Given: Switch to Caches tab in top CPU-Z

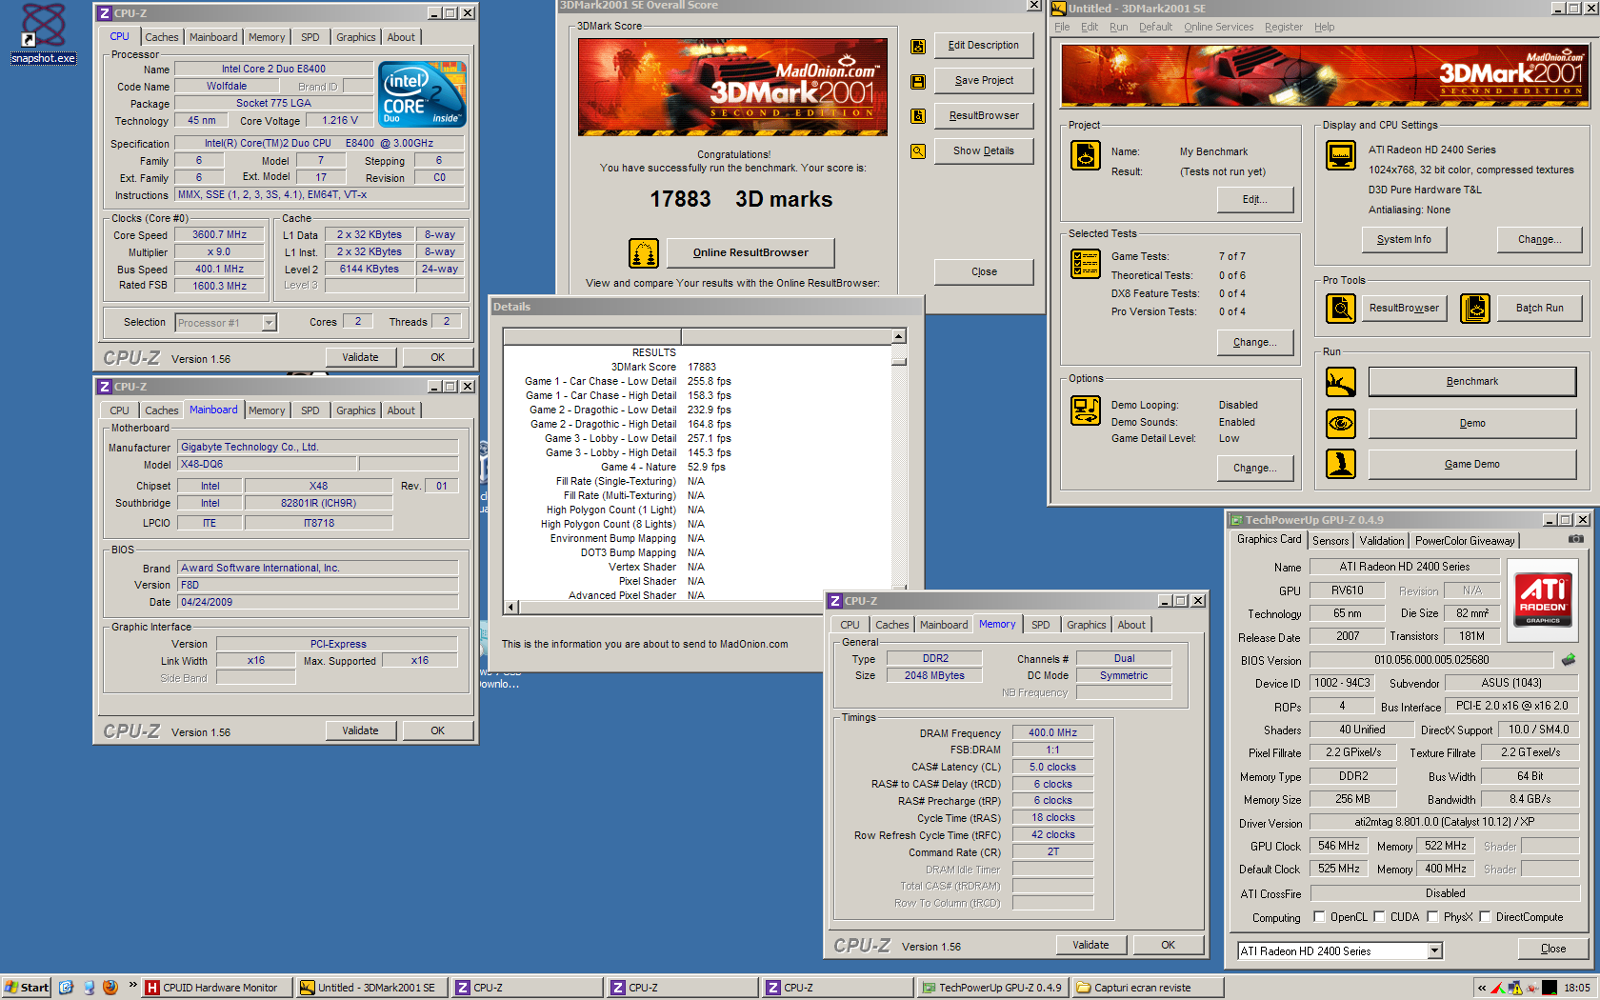Looking at the screenshot, I should click(x=161, y=38).
